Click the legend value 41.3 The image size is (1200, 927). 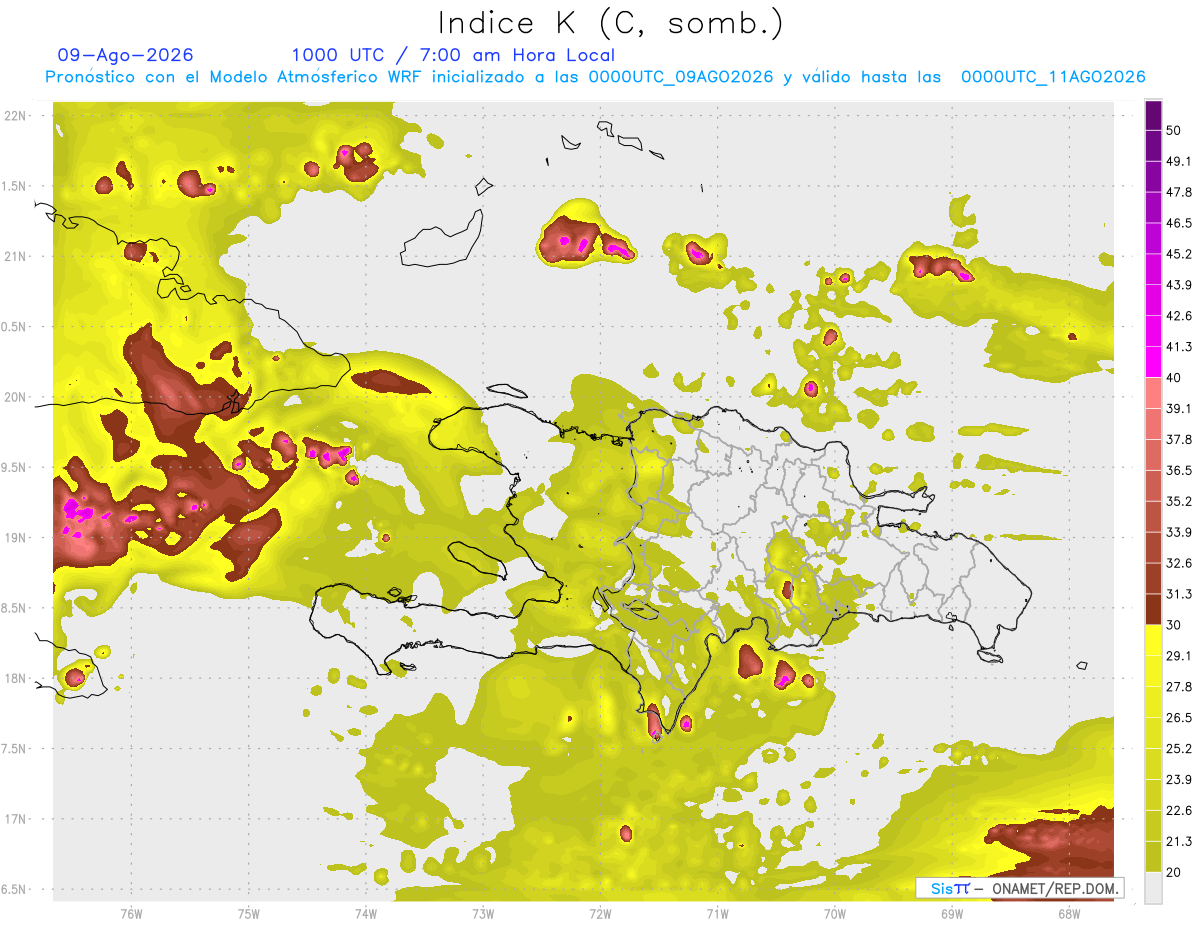[x=1178, y=347]
